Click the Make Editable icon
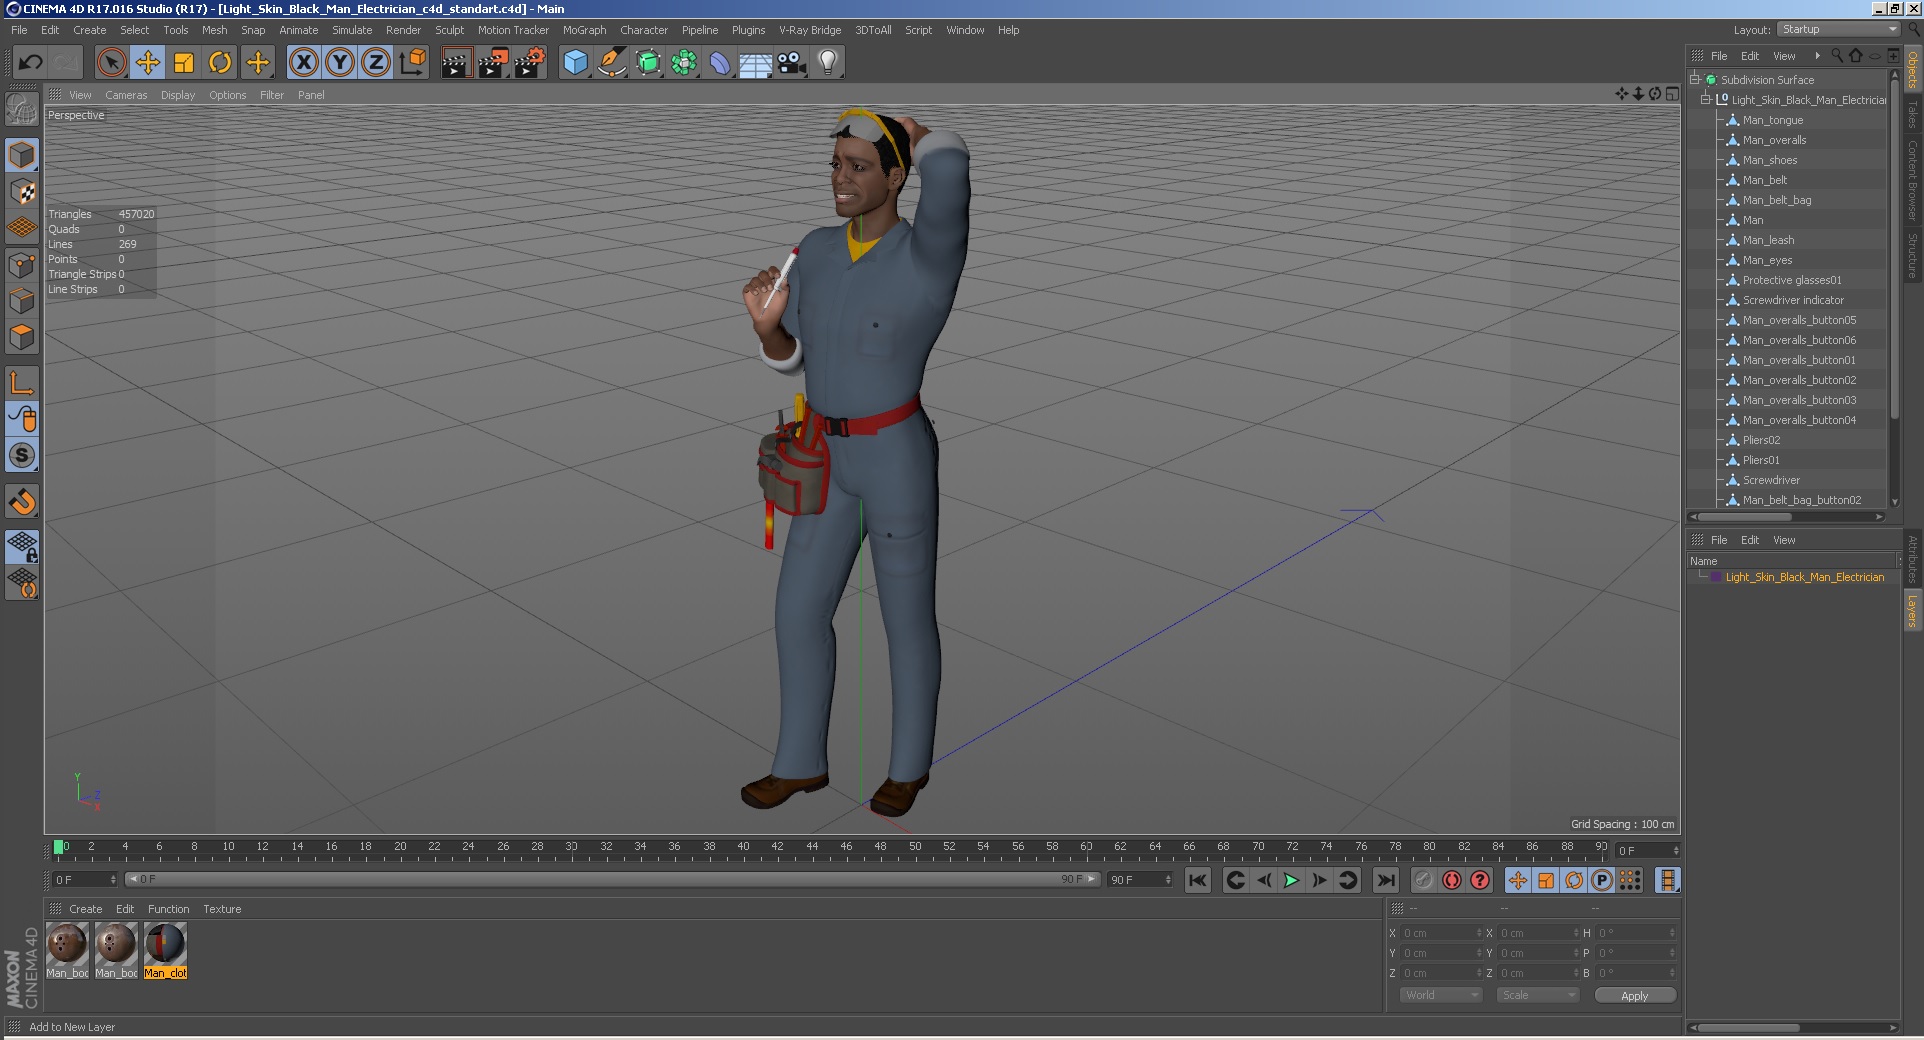Image resolution: width=1924 pixels, height=1040 pixels. coord(22,108)
